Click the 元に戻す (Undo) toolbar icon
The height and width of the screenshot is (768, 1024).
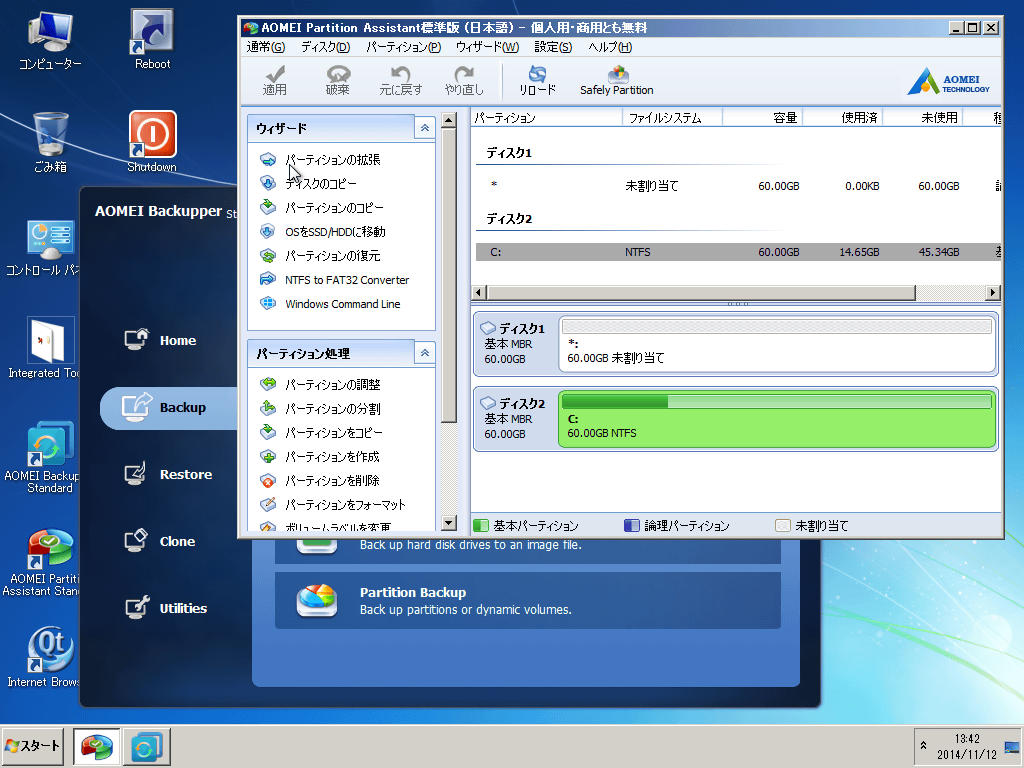400,80
